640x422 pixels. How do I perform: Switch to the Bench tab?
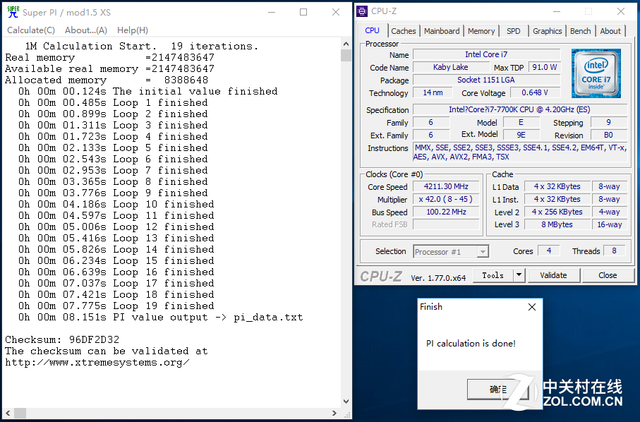click(581, 31)
